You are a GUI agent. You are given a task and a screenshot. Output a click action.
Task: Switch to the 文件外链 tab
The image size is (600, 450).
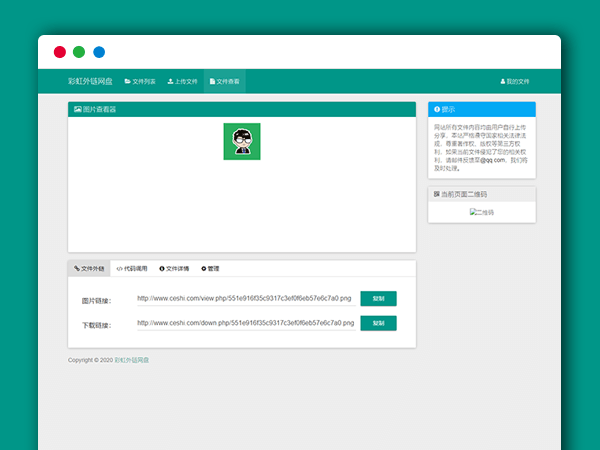(89, 269)
